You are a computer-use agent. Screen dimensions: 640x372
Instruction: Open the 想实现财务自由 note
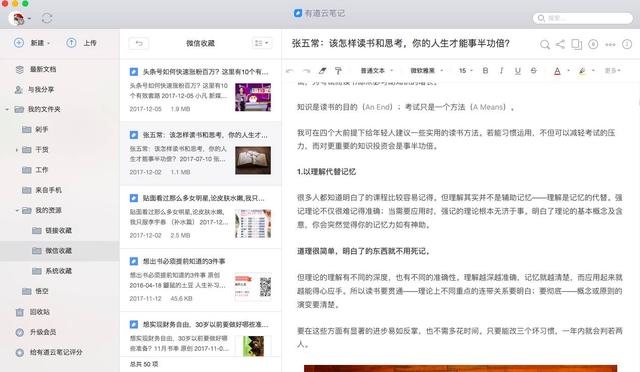pyautogui.click(x=200, y=335)
